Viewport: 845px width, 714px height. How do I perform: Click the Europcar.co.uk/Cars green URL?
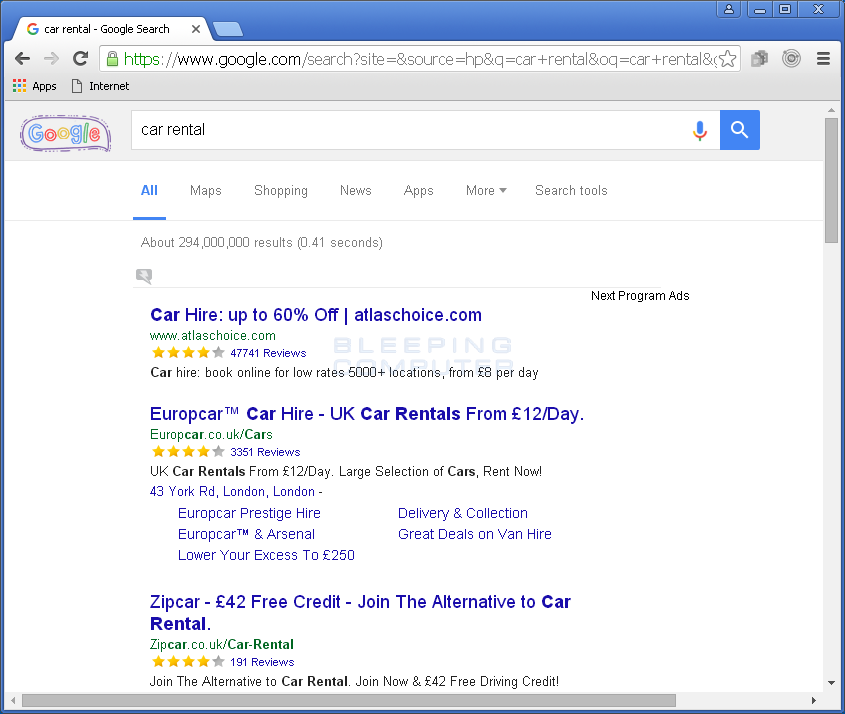click(211, 434)
